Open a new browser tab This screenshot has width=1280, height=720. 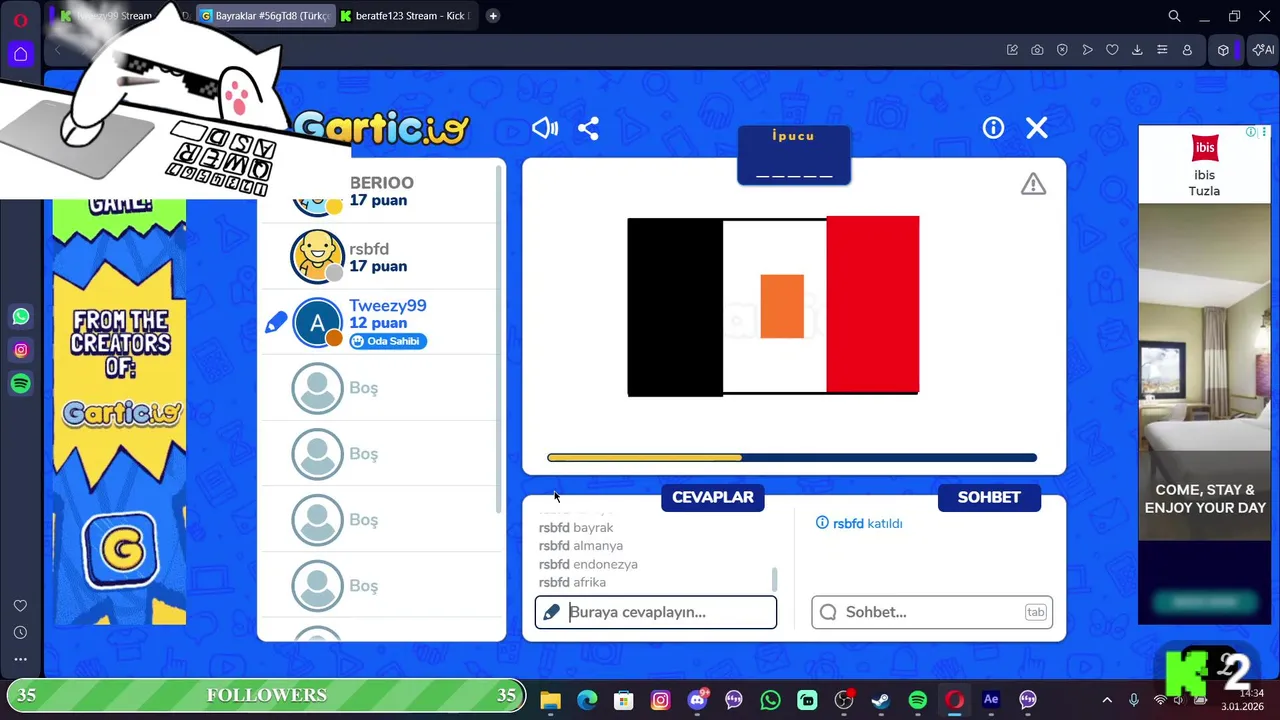click(x=493, y=16)
